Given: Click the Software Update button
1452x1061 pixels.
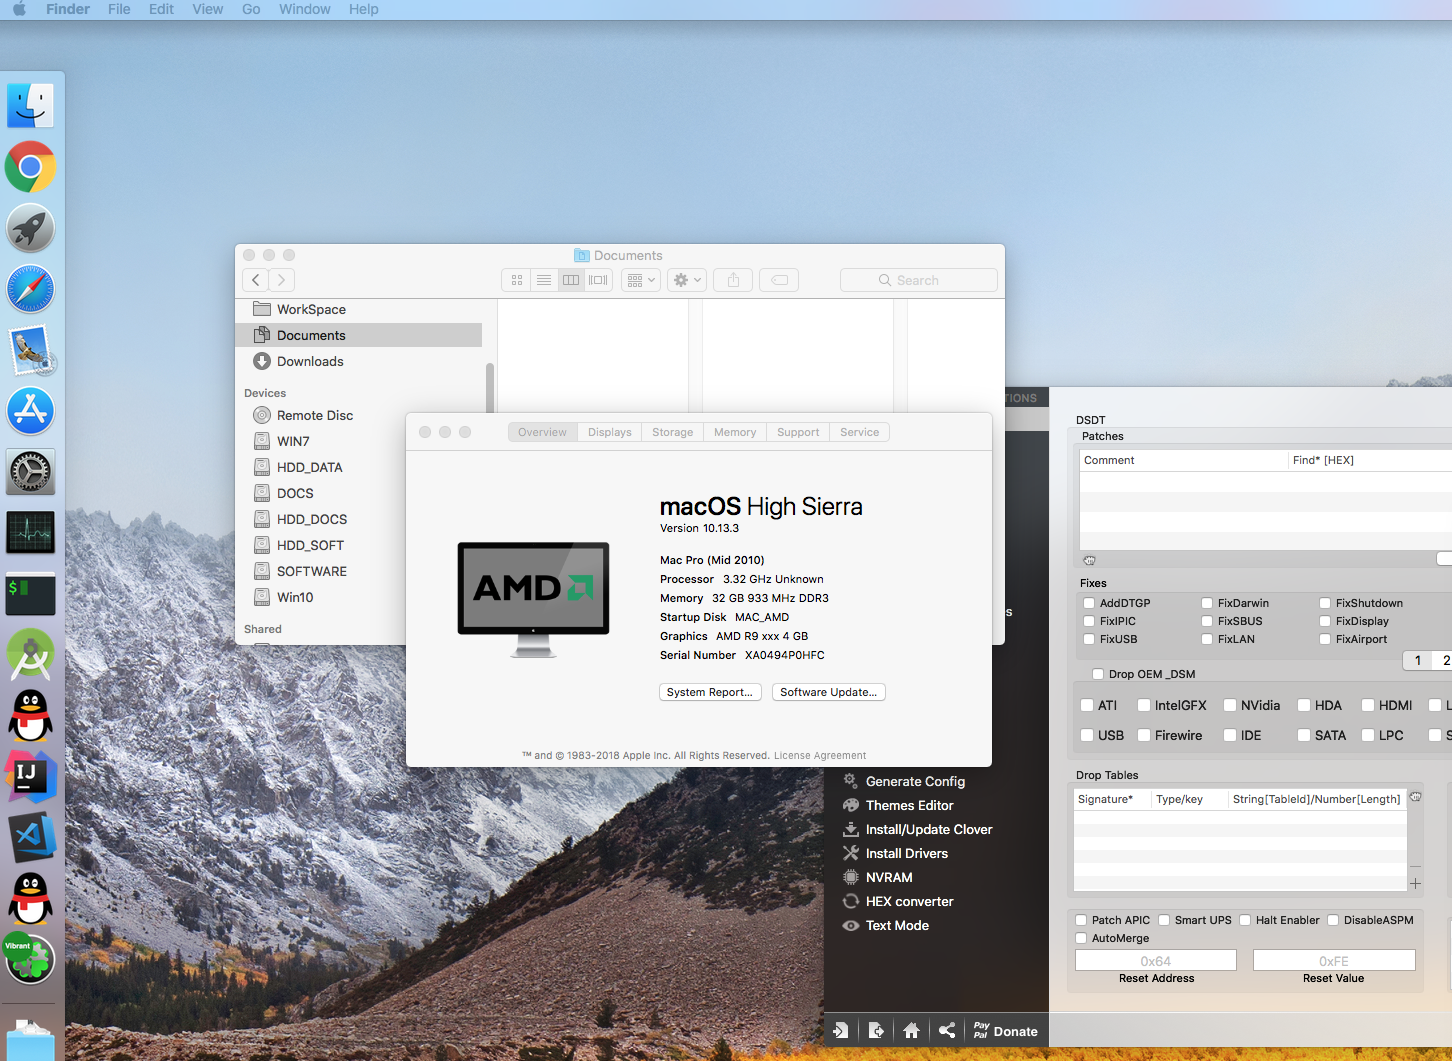Looking at the screenshot, I should 829,692.
